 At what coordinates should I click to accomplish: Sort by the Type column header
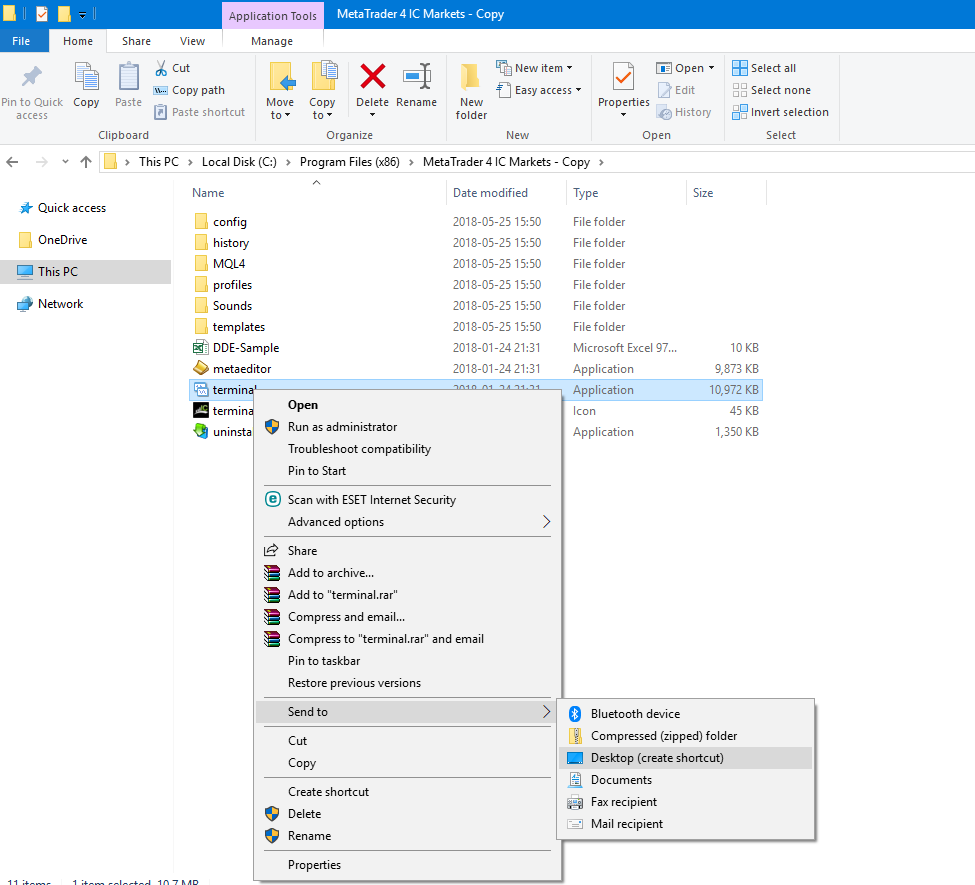tap(585, 193)
